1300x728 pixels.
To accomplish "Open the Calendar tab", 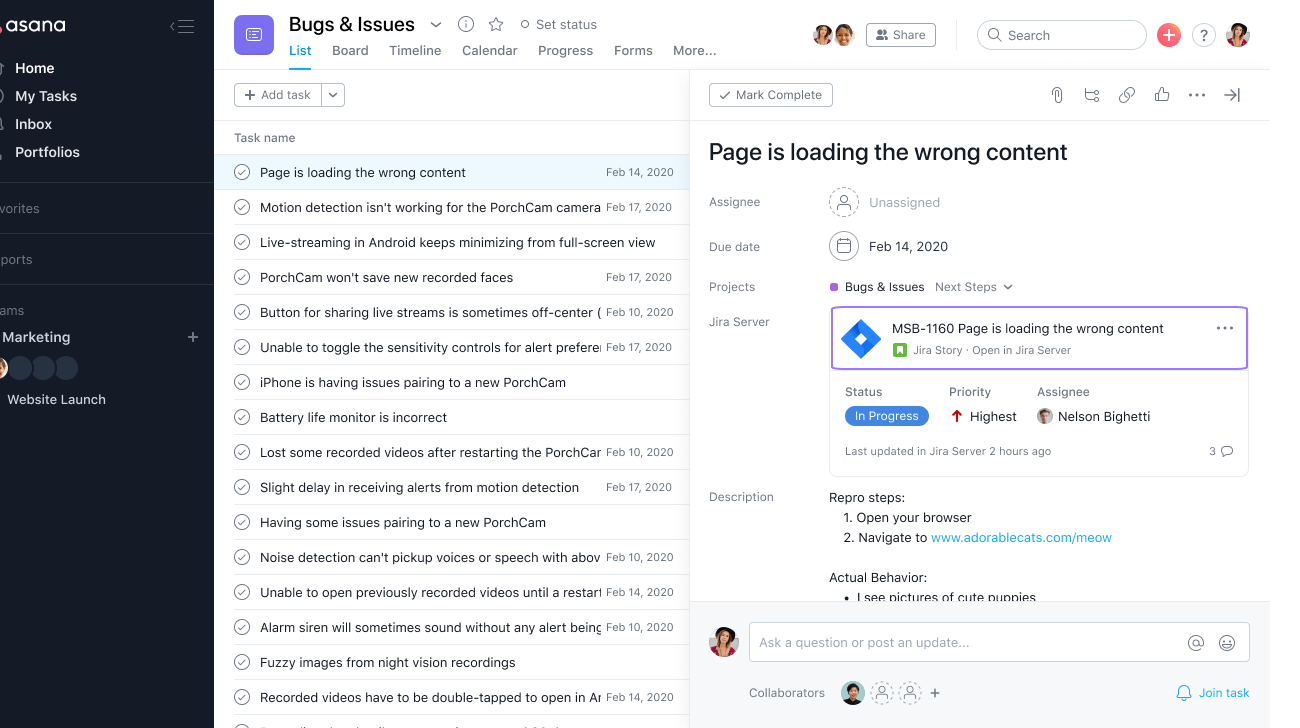I will (x=489, y=51).
